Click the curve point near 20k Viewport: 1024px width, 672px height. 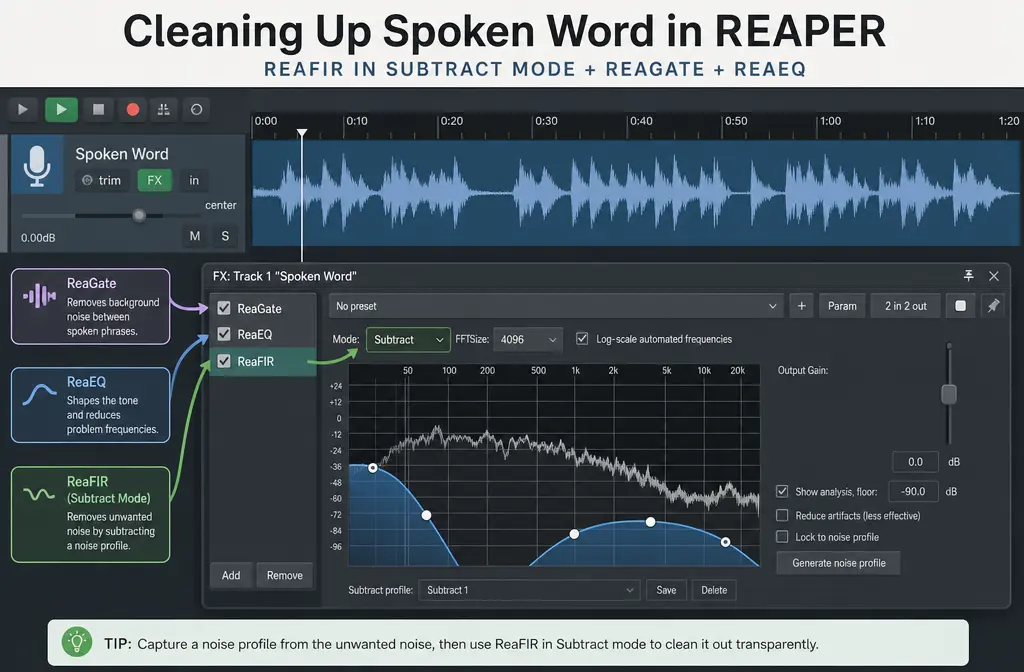click(726, 542)
